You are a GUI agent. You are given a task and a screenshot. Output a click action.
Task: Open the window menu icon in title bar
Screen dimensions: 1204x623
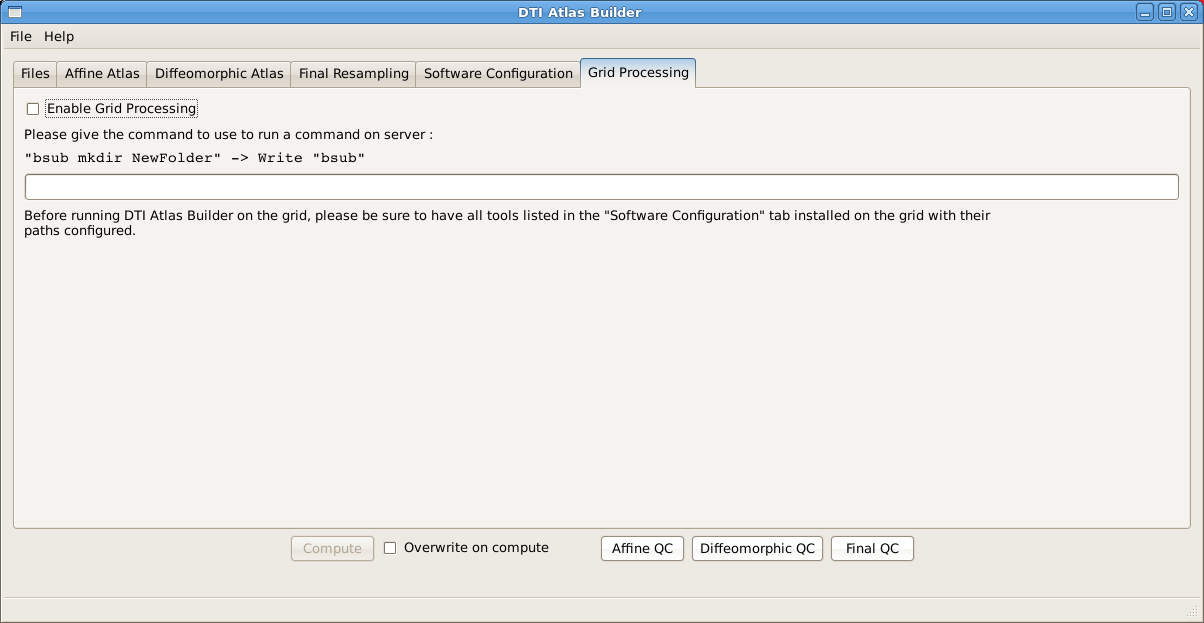tap(15, 12)
